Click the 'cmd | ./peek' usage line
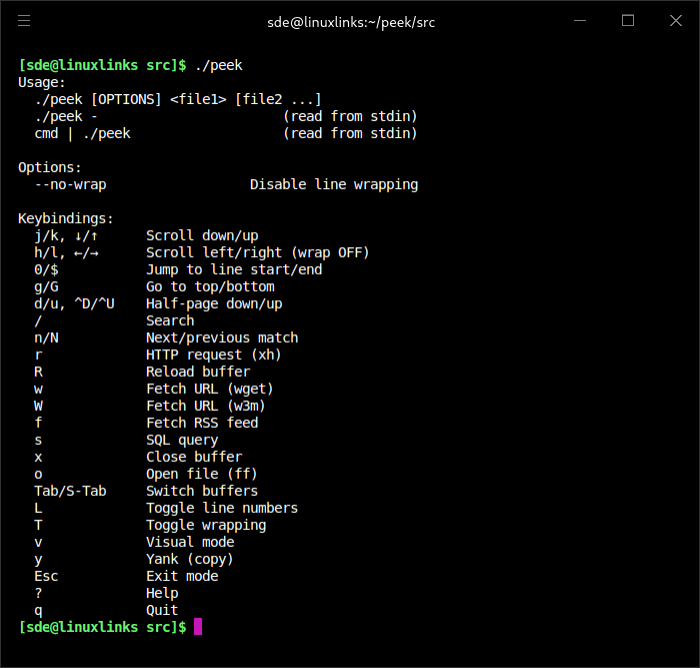The image size is (700, 668). tap(82, 133)
